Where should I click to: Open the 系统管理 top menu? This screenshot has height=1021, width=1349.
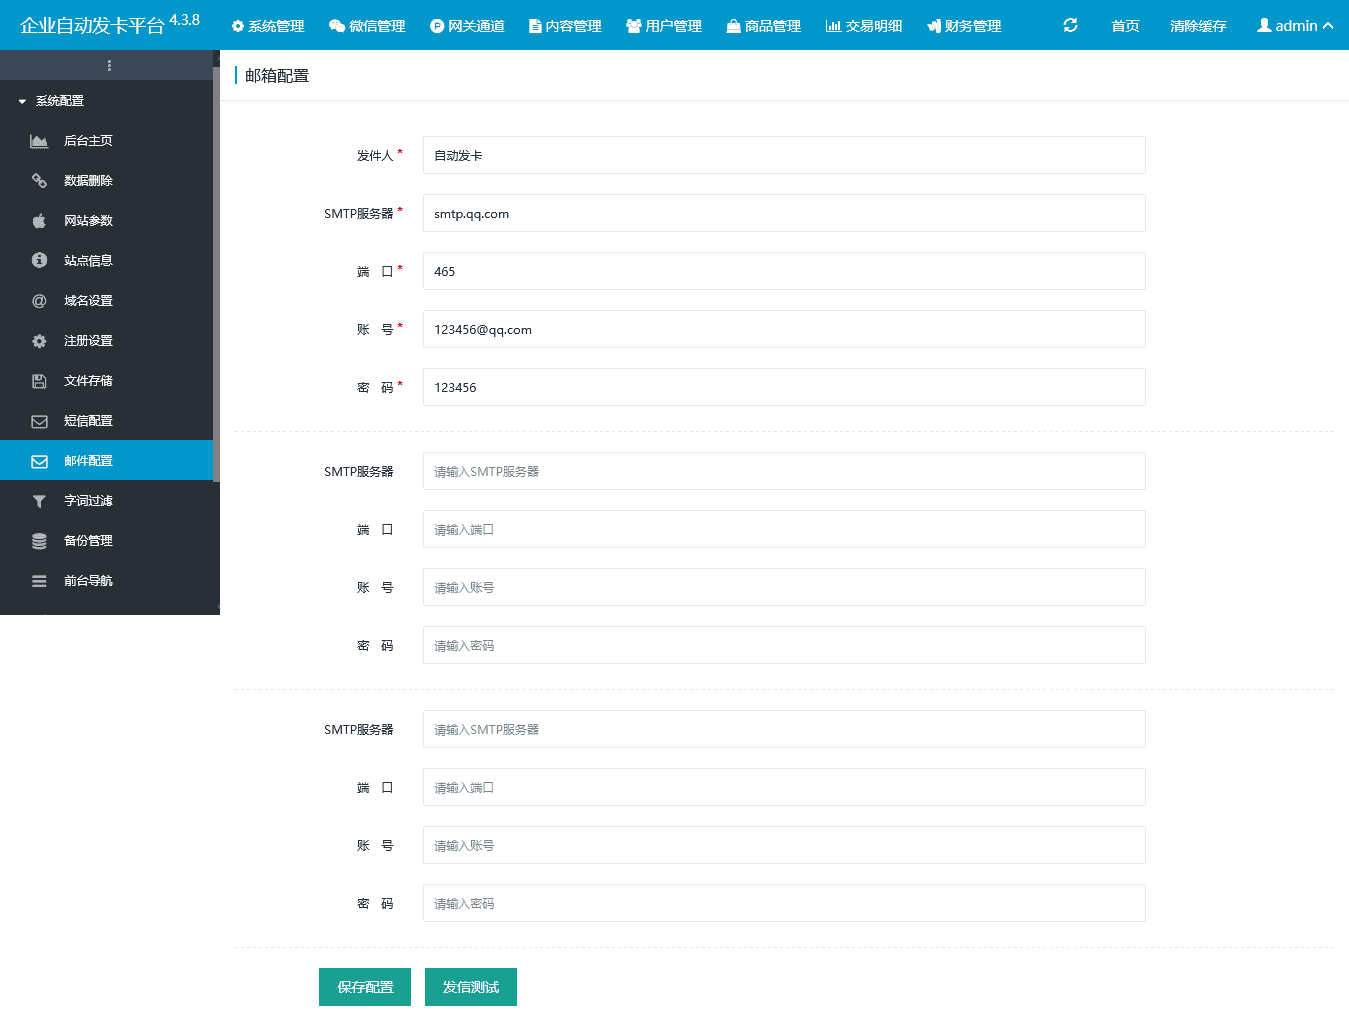click(x=268, y=26)
